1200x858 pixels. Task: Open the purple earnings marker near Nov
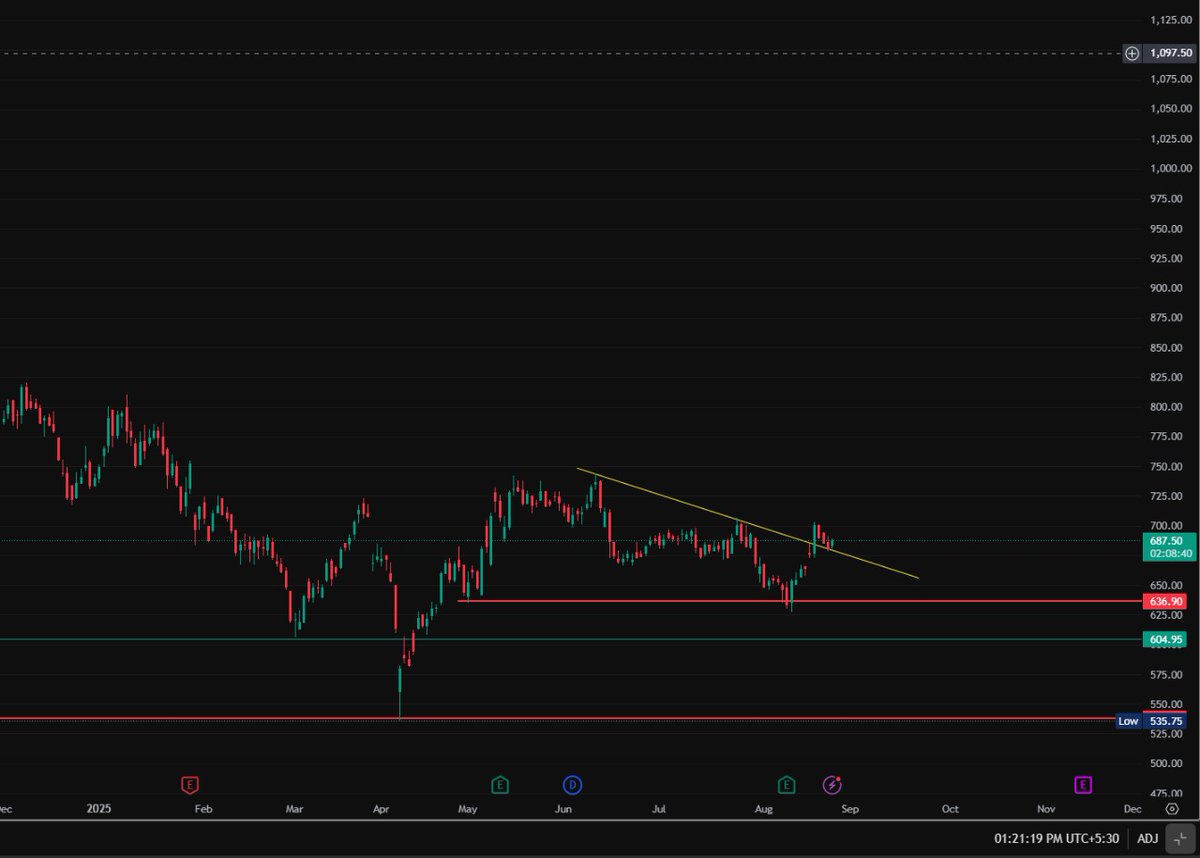point(1083,785)
